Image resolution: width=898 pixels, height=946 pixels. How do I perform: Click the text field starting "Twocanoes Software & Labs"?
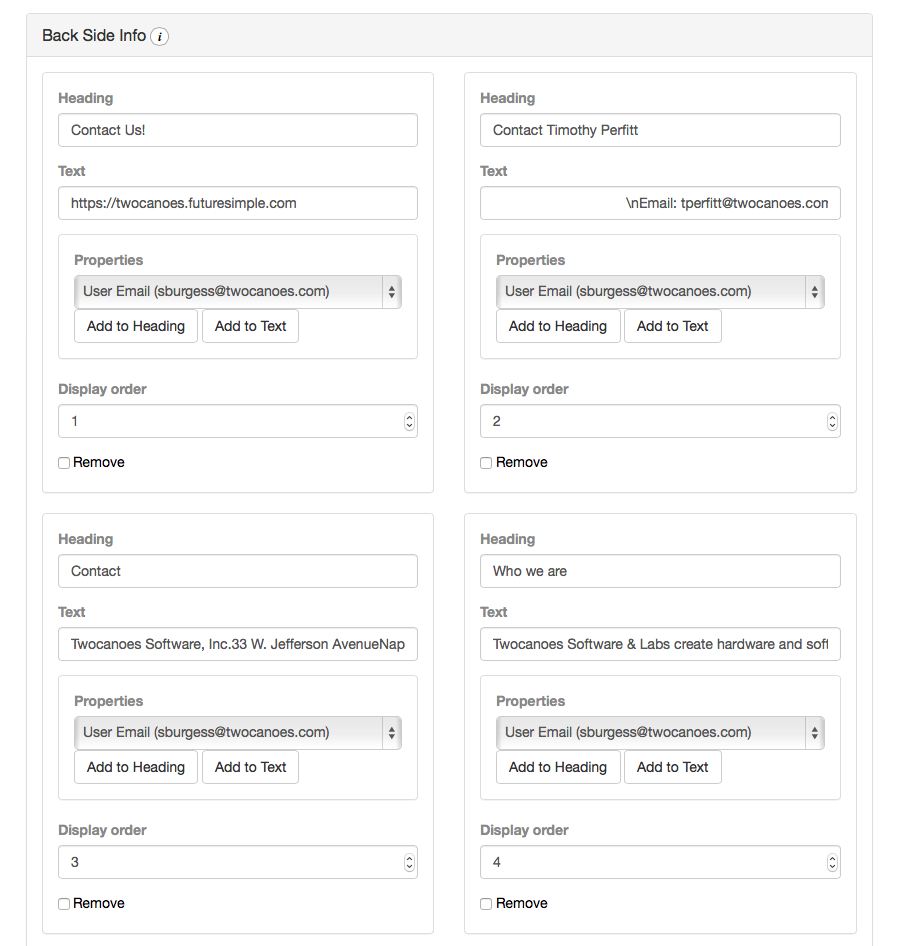point(660,644)
